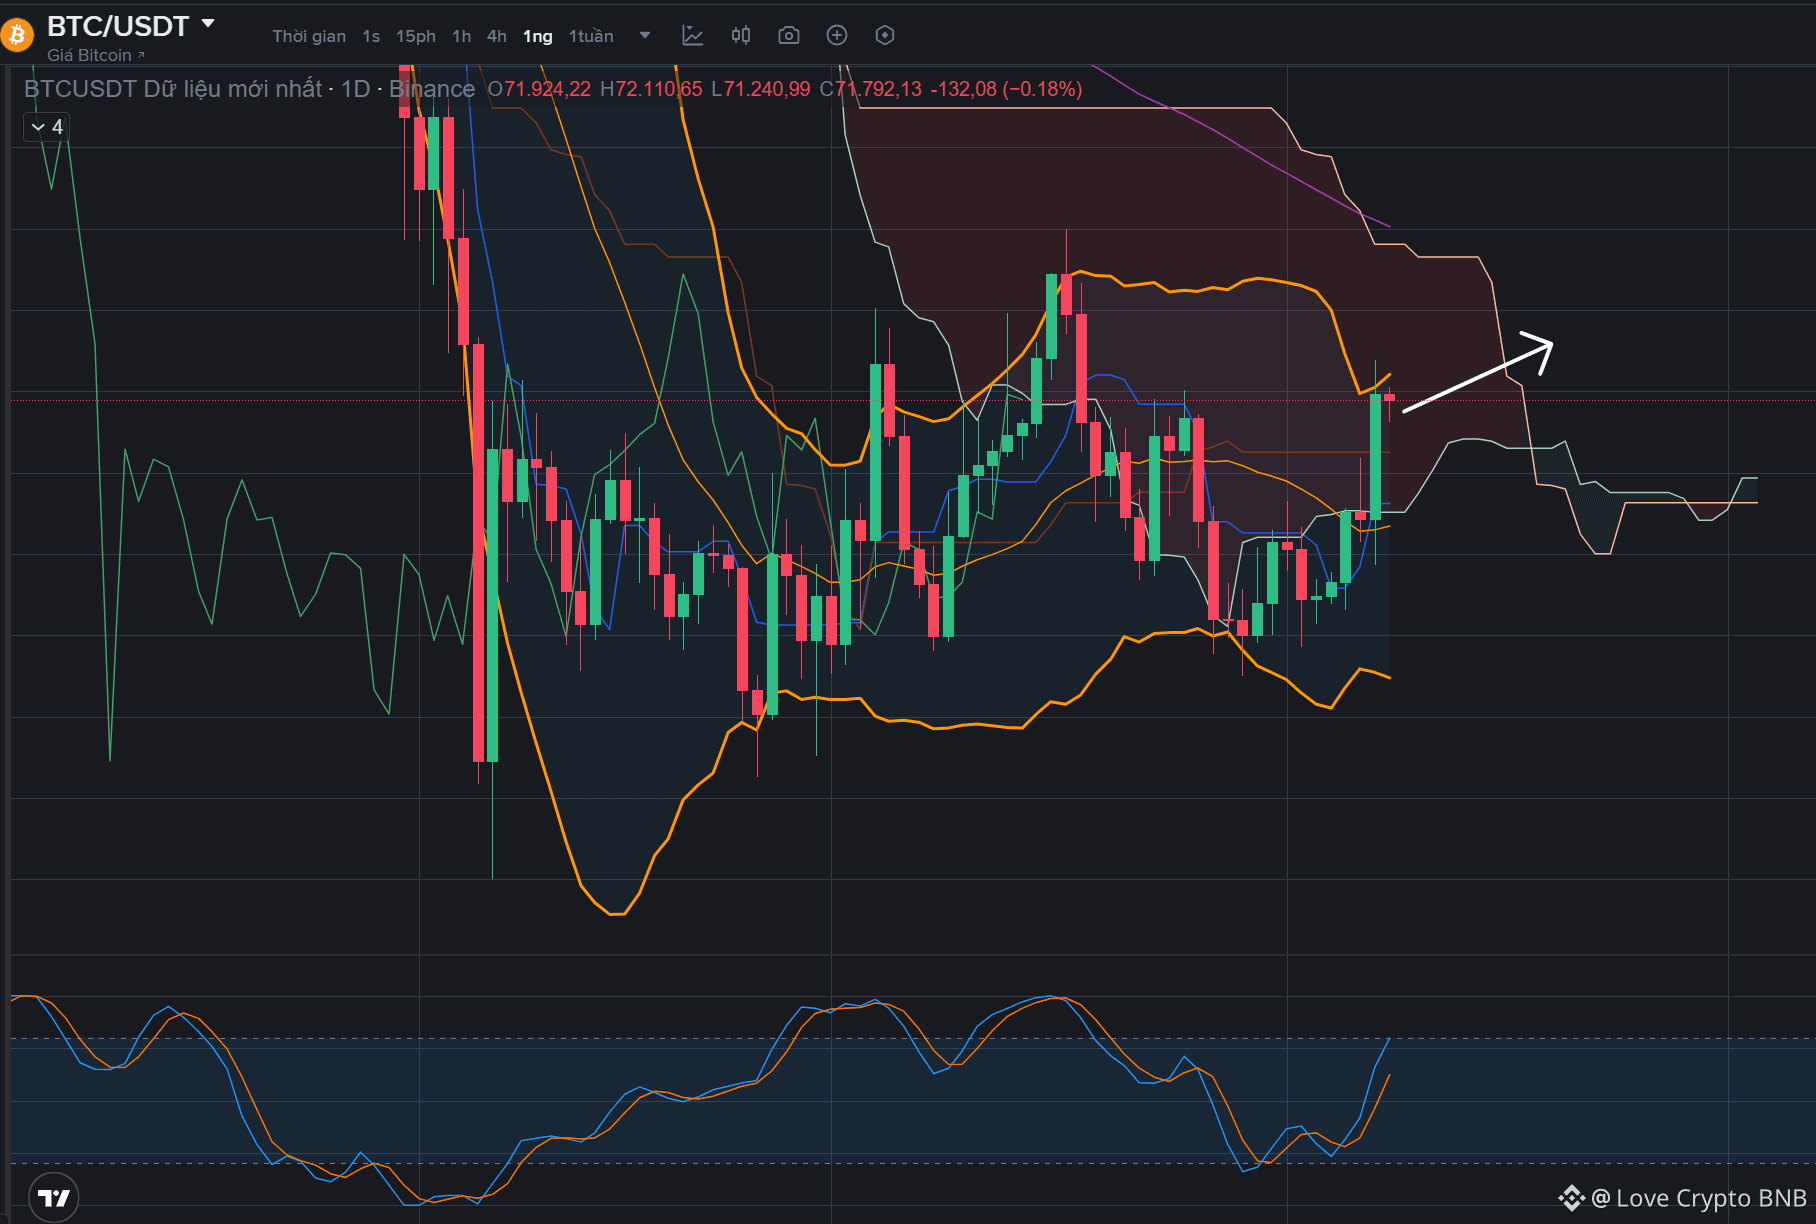Image resolution: width=1816 pixels, height=1224 pixels.
Task: Click the change value -132,08 (−0.18%)
Action: click(1006, 89)
